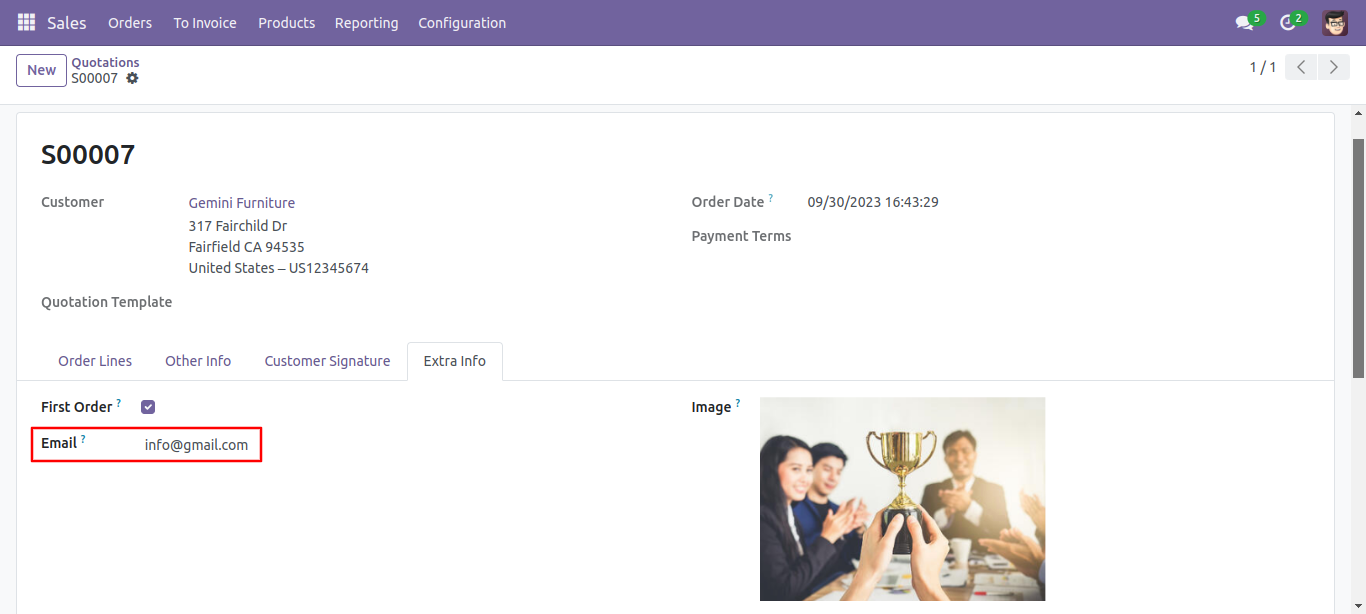The image size is (1366, 614).
Task: Click the Image help question mark
Action: (x=738, y=403)
